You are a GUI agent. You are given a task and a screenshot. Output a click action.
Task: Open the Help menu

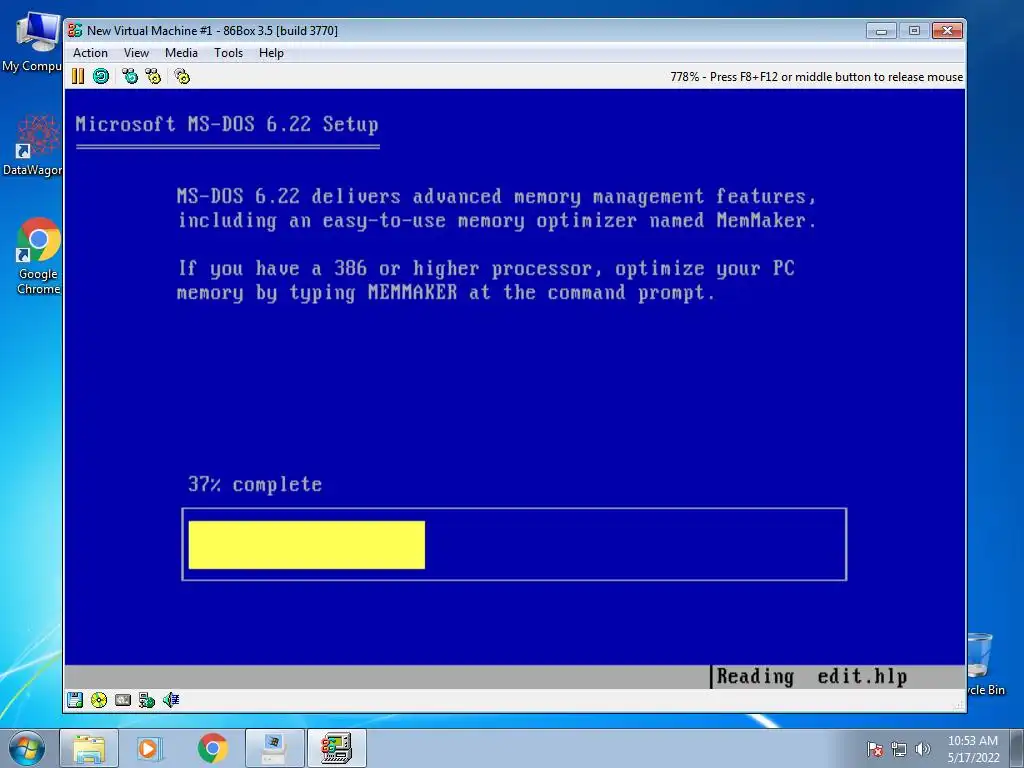(x=271, y=53)
